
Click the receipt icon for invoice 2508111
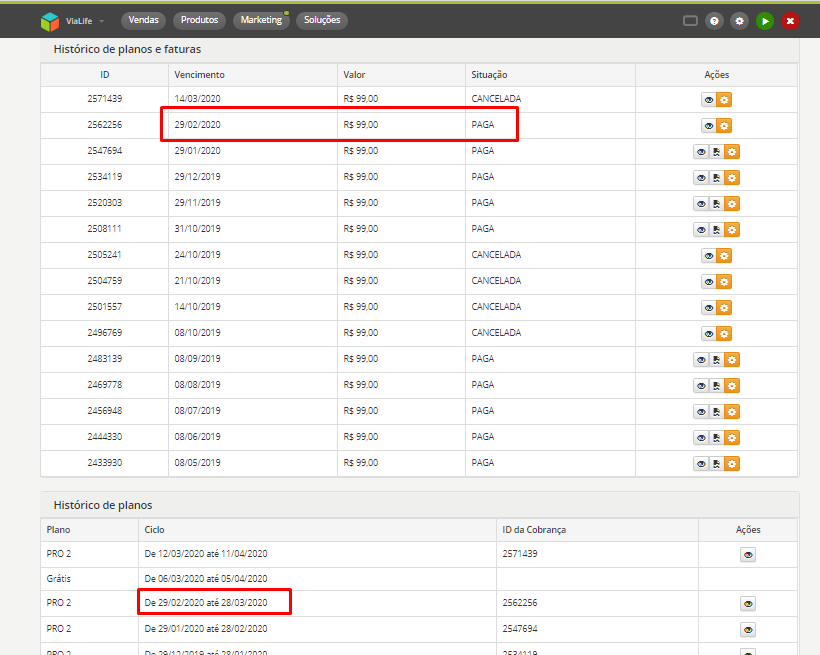tap(716, 230)
